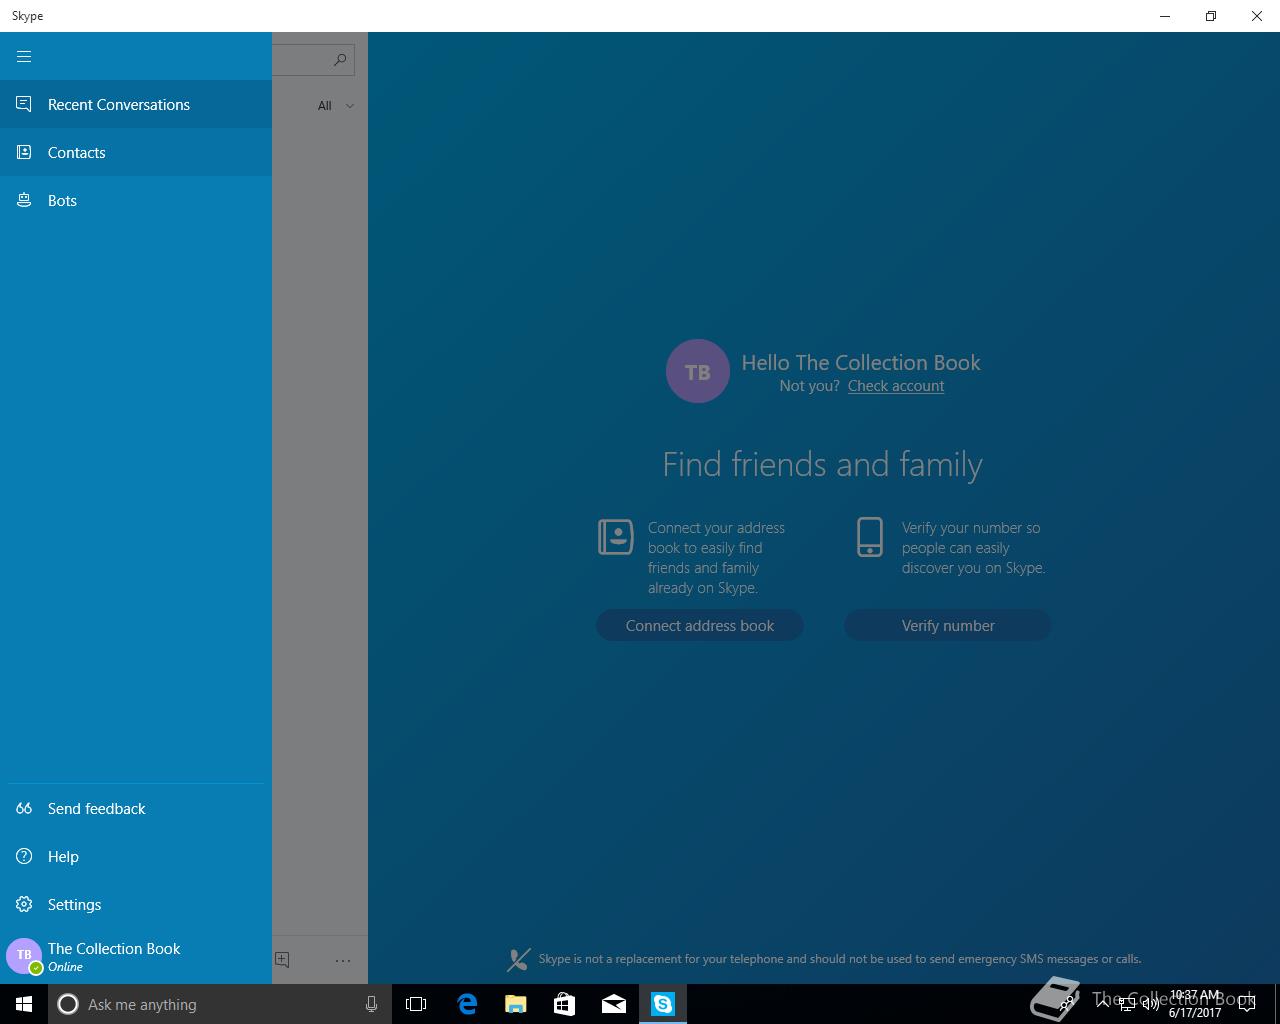
Task: Click the Verify number button
Action: click(948, 625)
